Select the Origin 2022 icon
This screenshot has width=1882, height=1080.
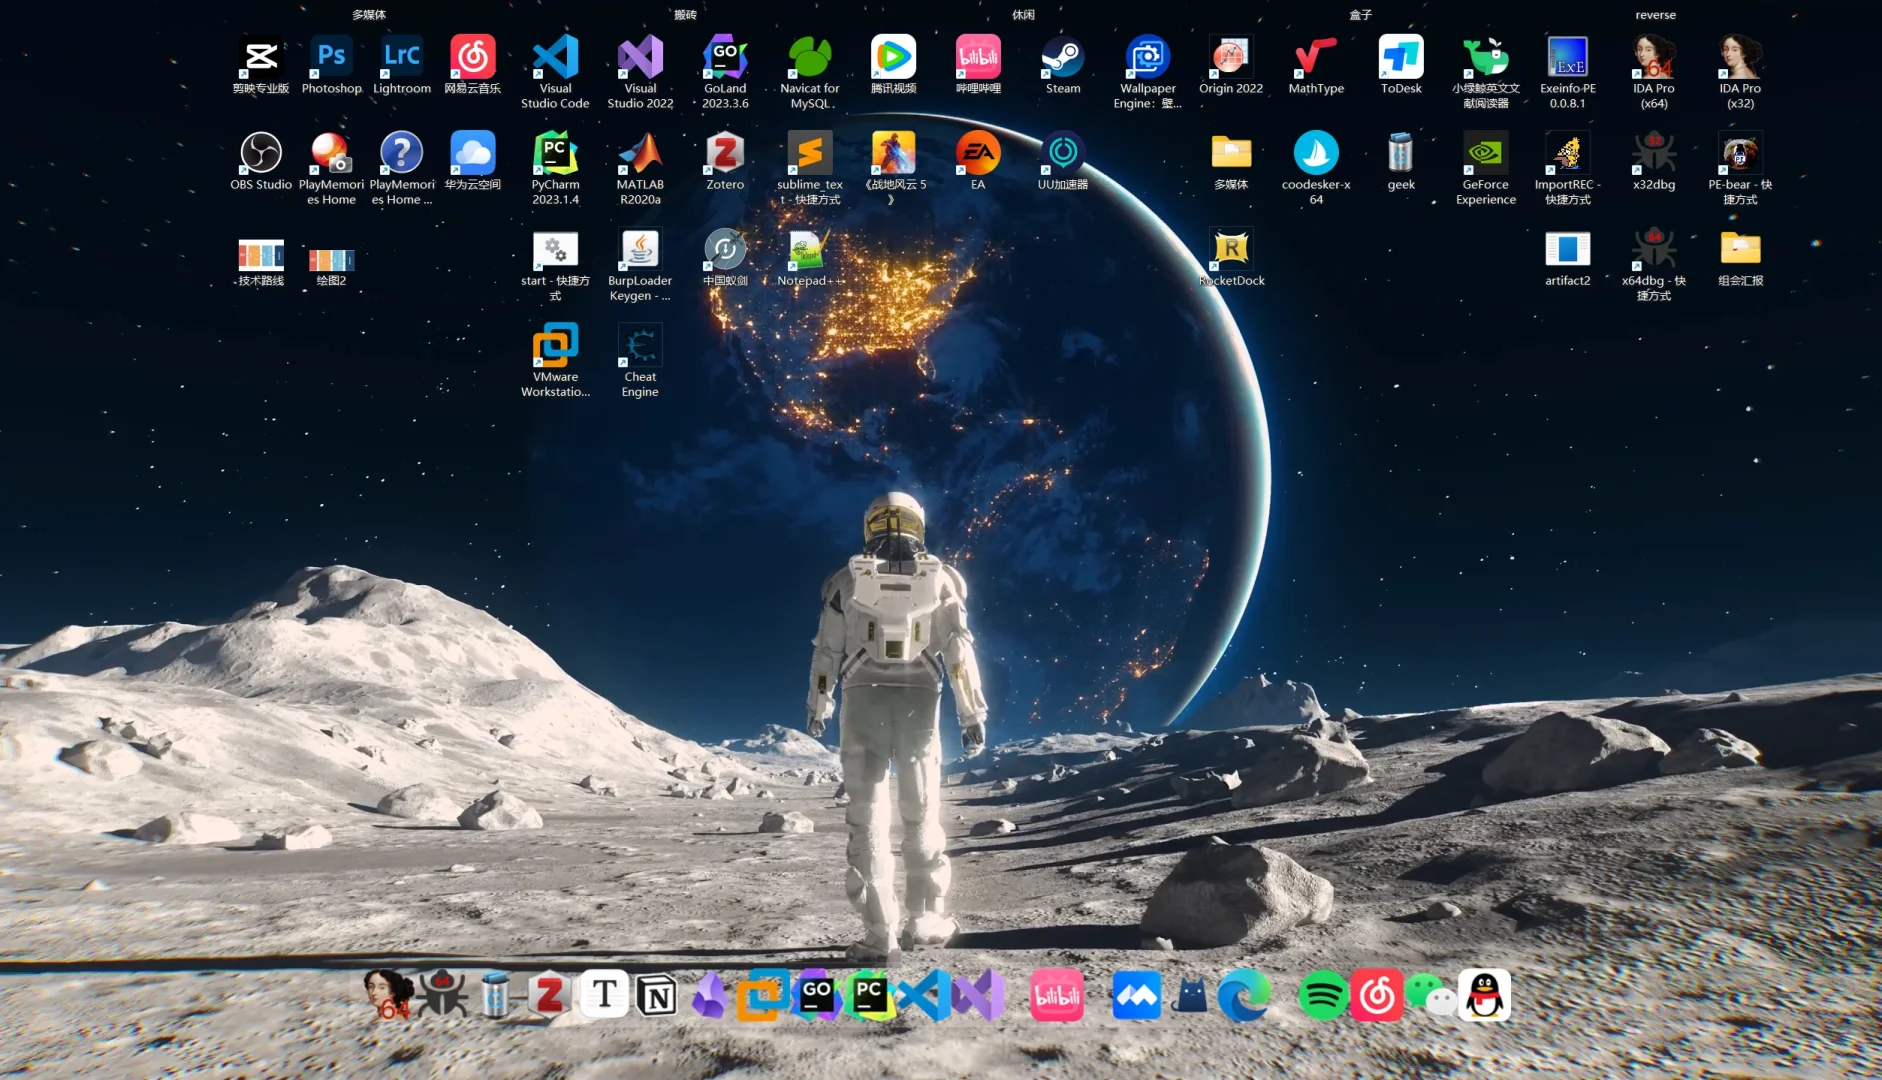click(x=1231, y=65)
